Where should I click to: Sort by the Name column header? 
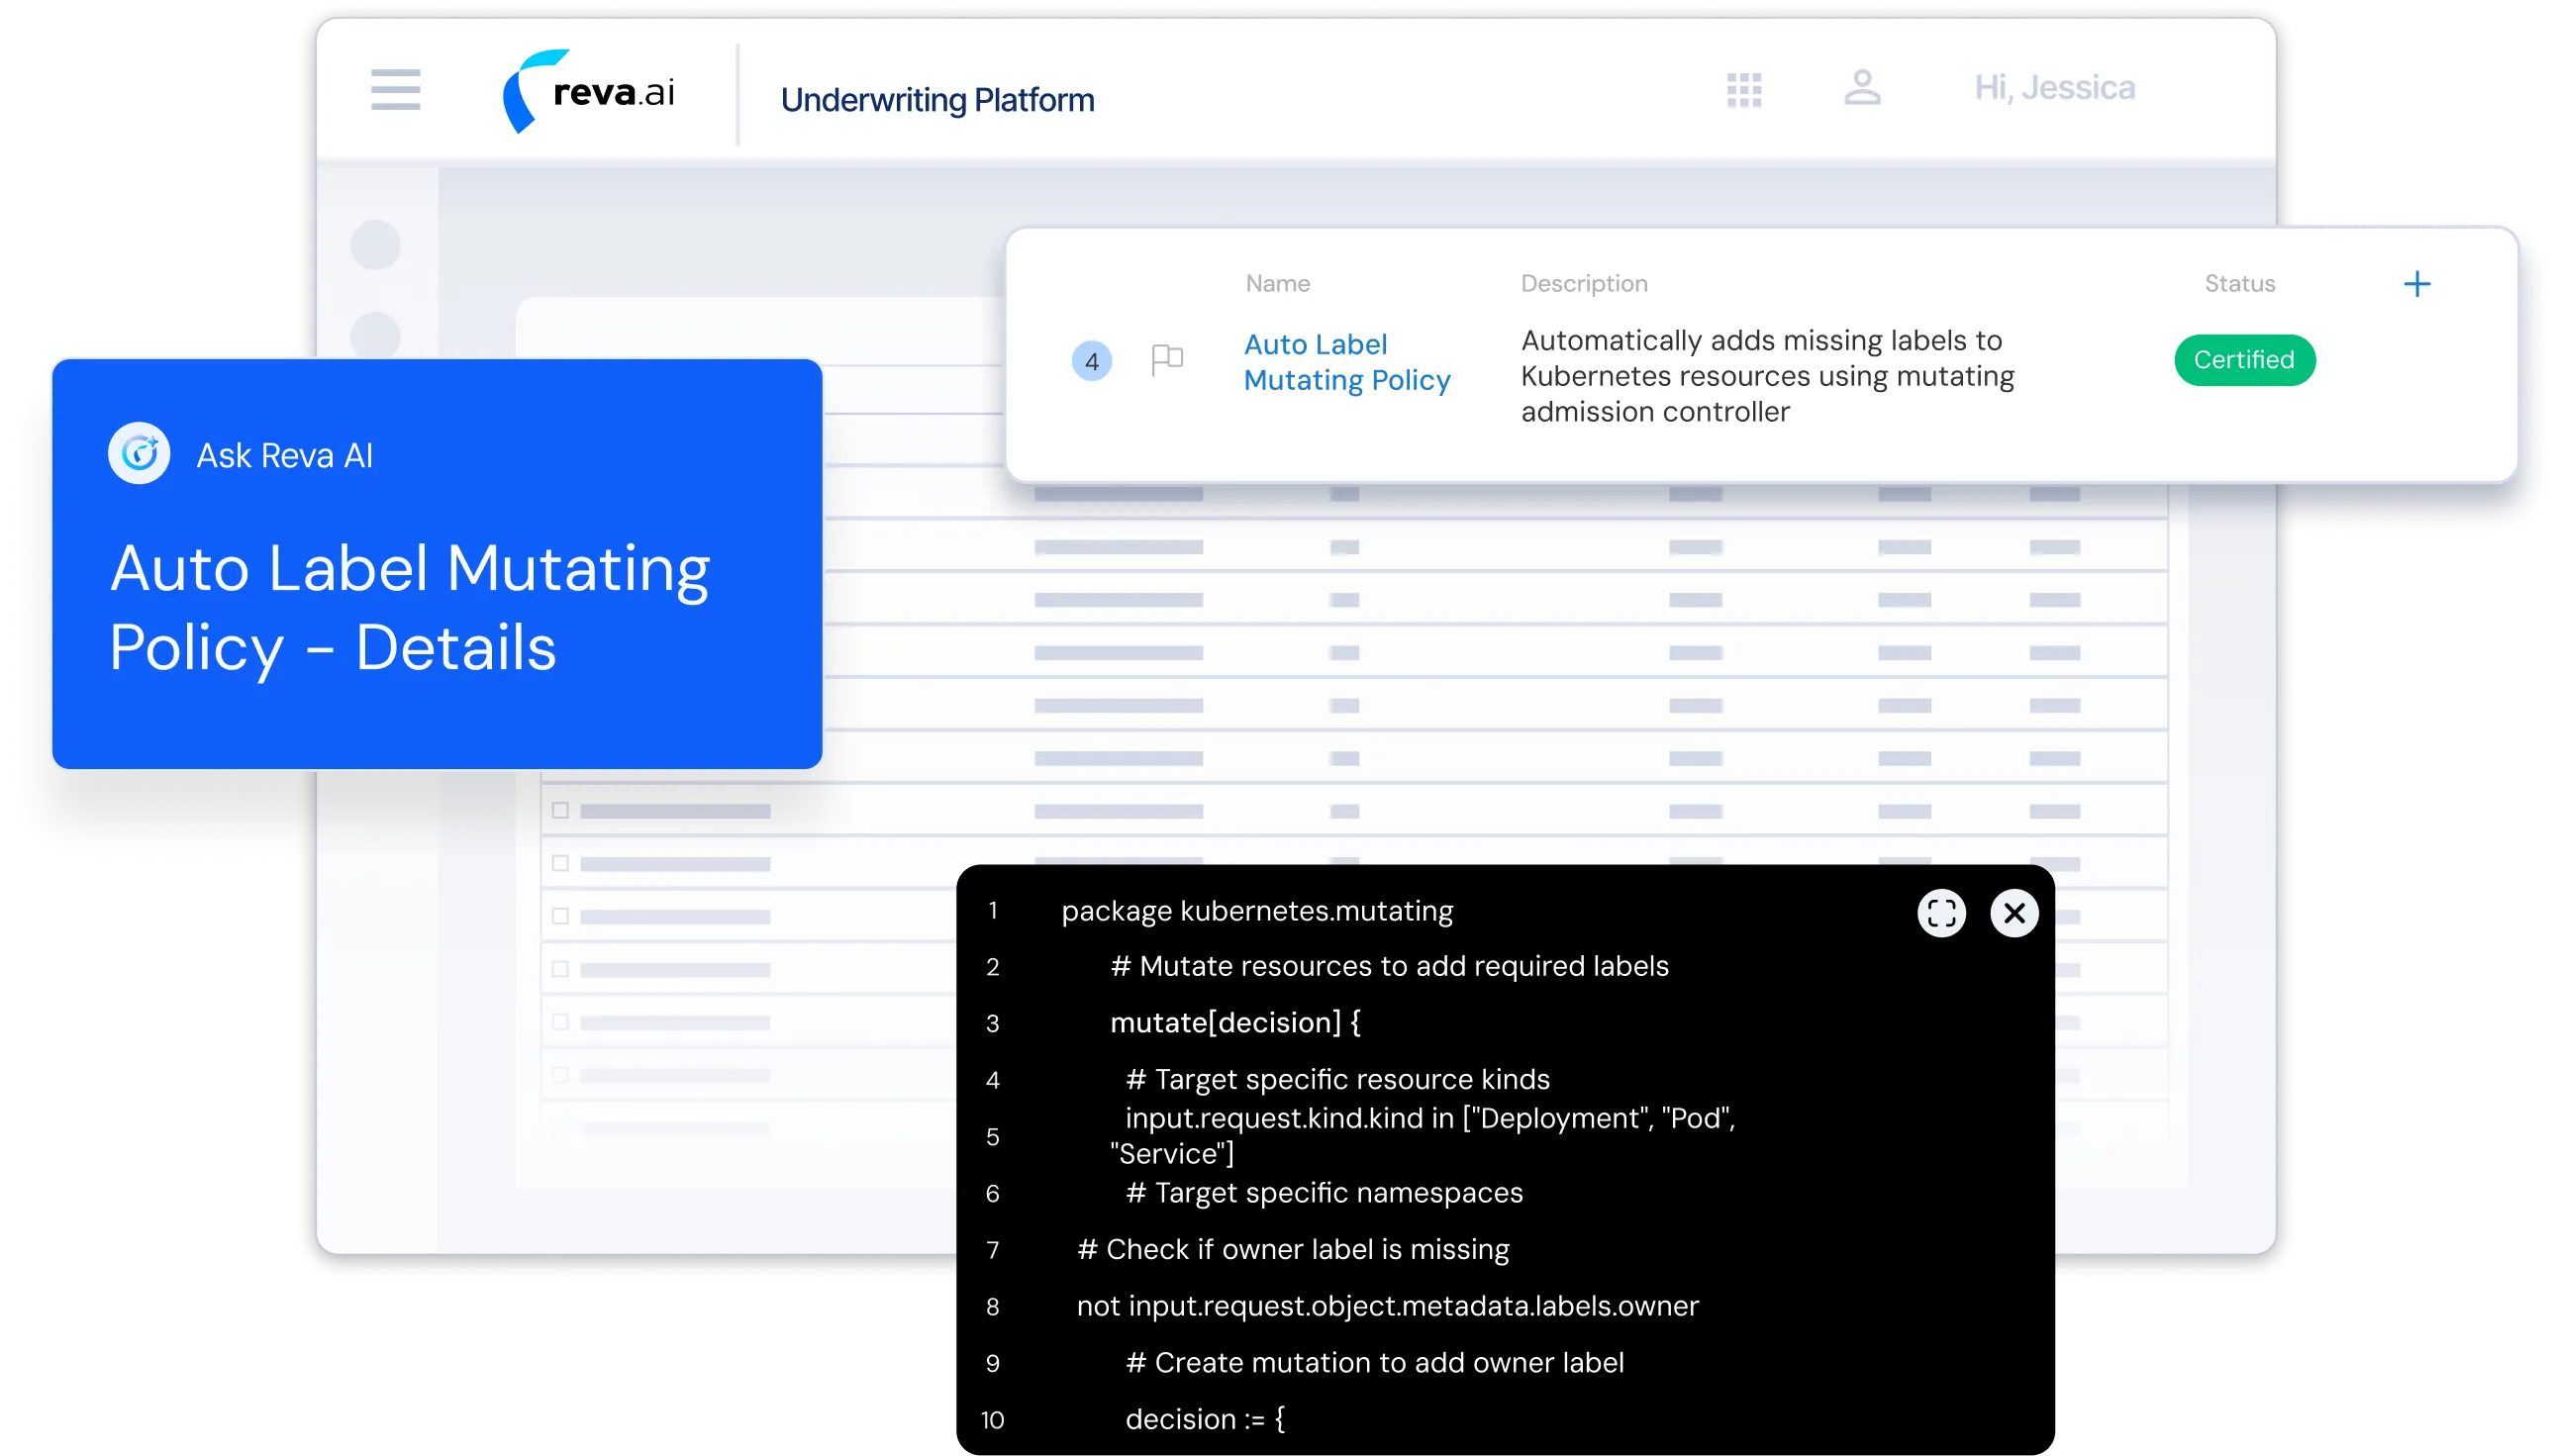coord(1277,284)
